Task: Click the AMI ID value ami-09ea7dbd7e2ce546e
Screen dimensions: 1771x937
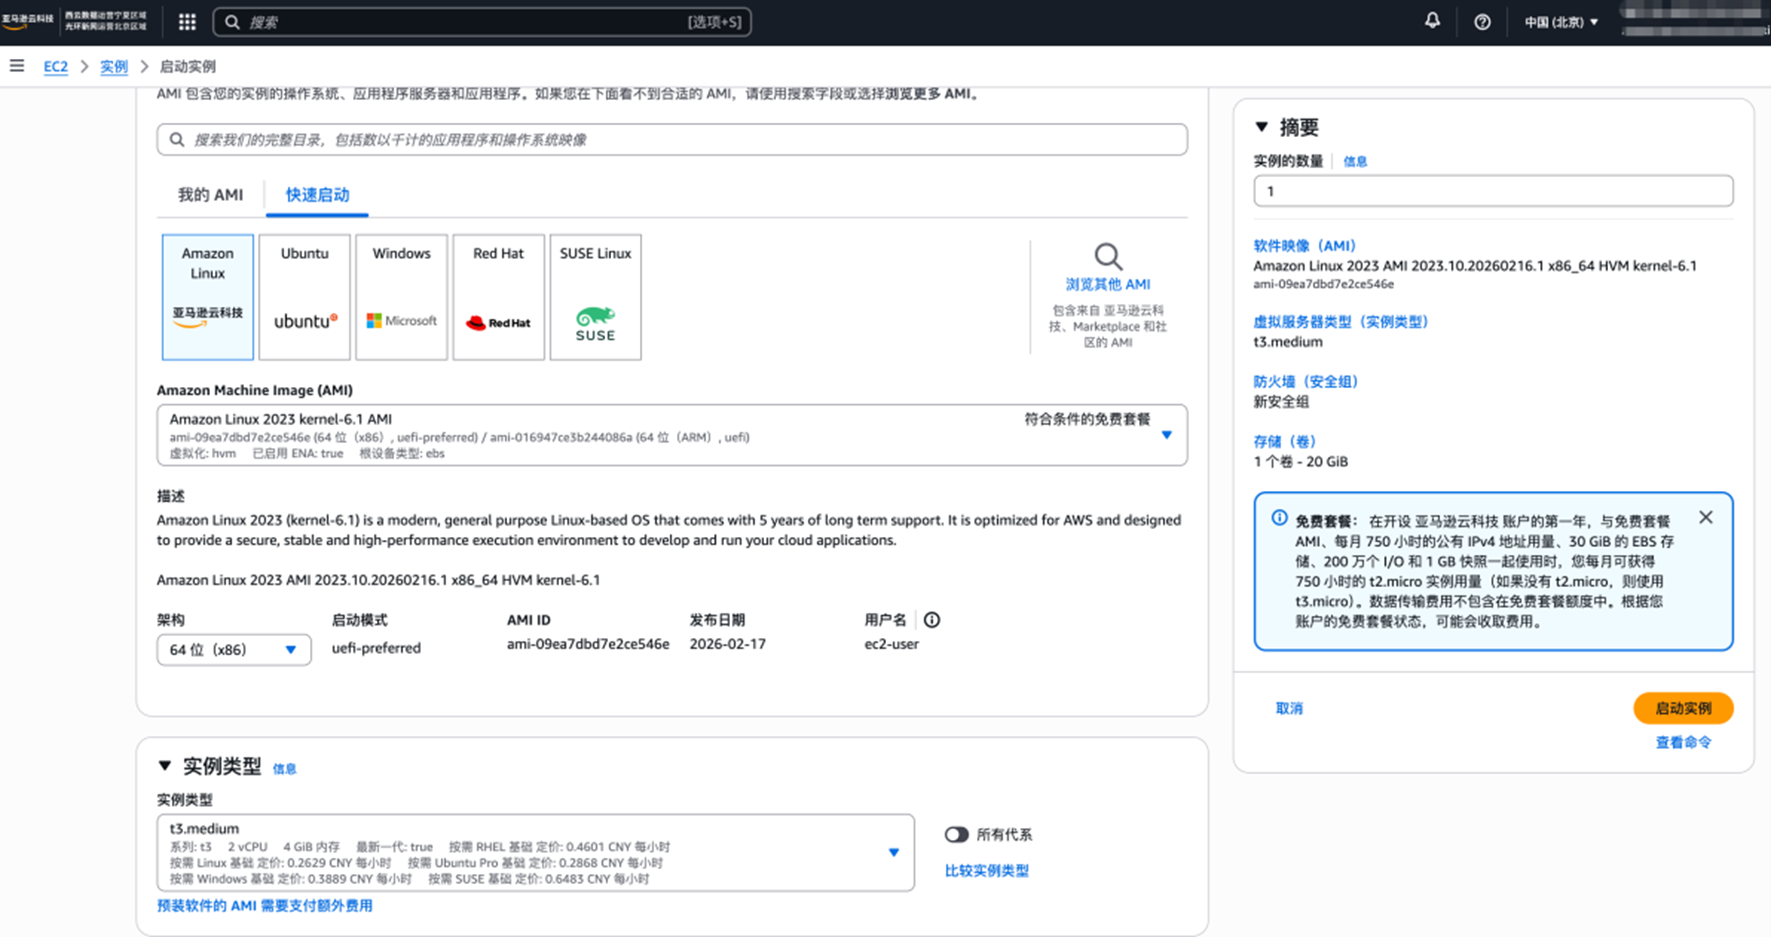Action: (588, 644)
